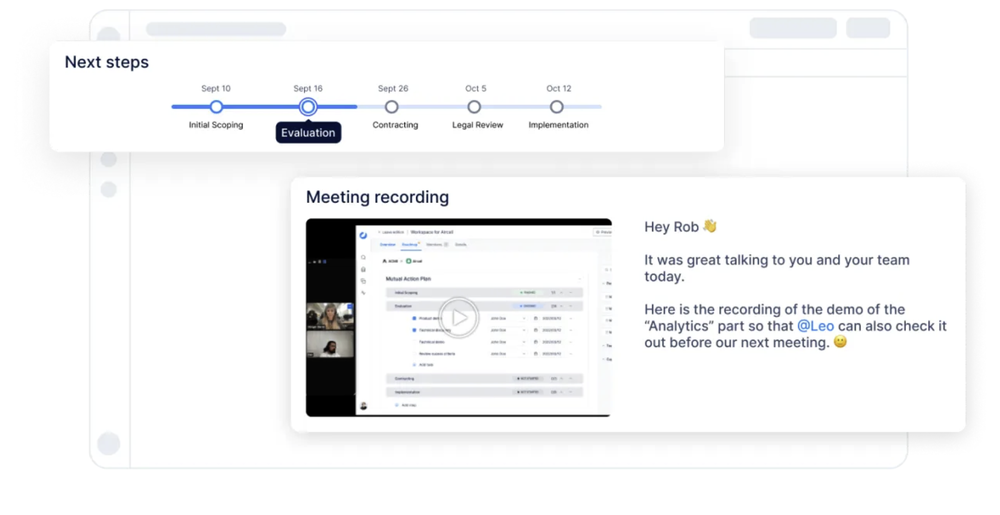Click the home icon in recording's sidebar
The image size is (1000, 515).
click(364, 270)
